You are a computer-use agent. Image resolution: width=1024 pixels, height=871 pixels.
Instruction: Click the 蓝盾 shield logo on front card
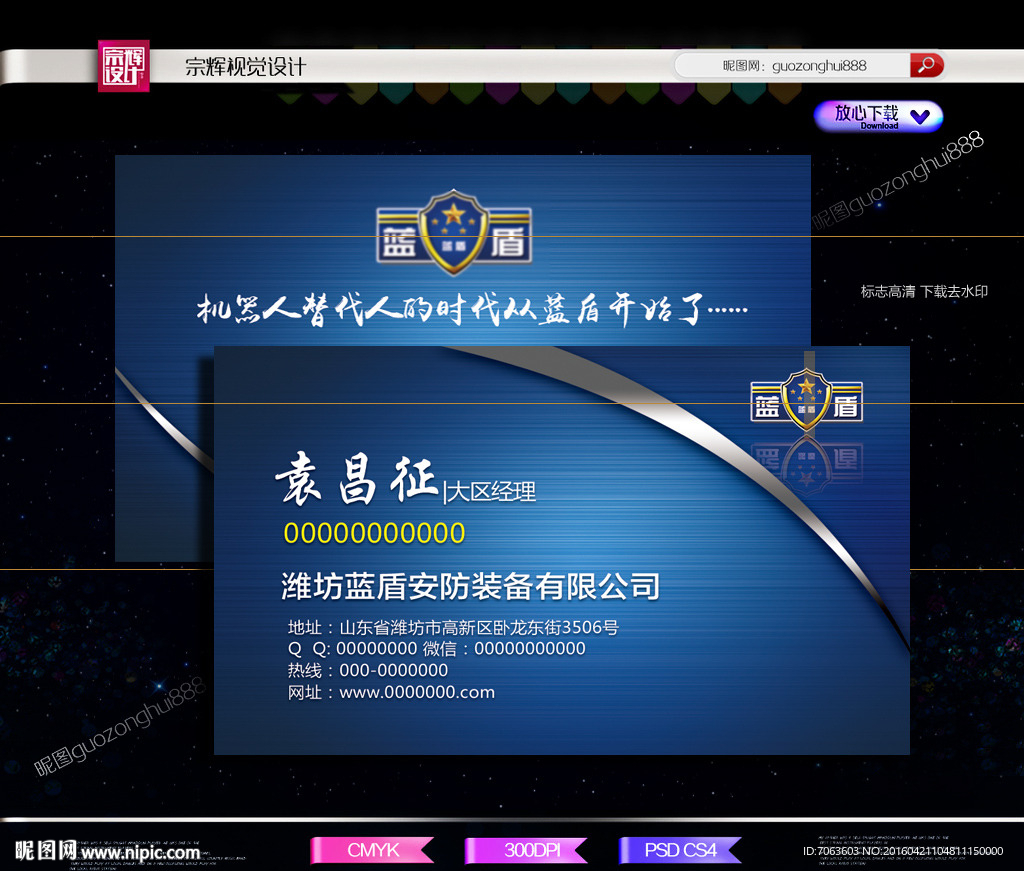[807, 400]
